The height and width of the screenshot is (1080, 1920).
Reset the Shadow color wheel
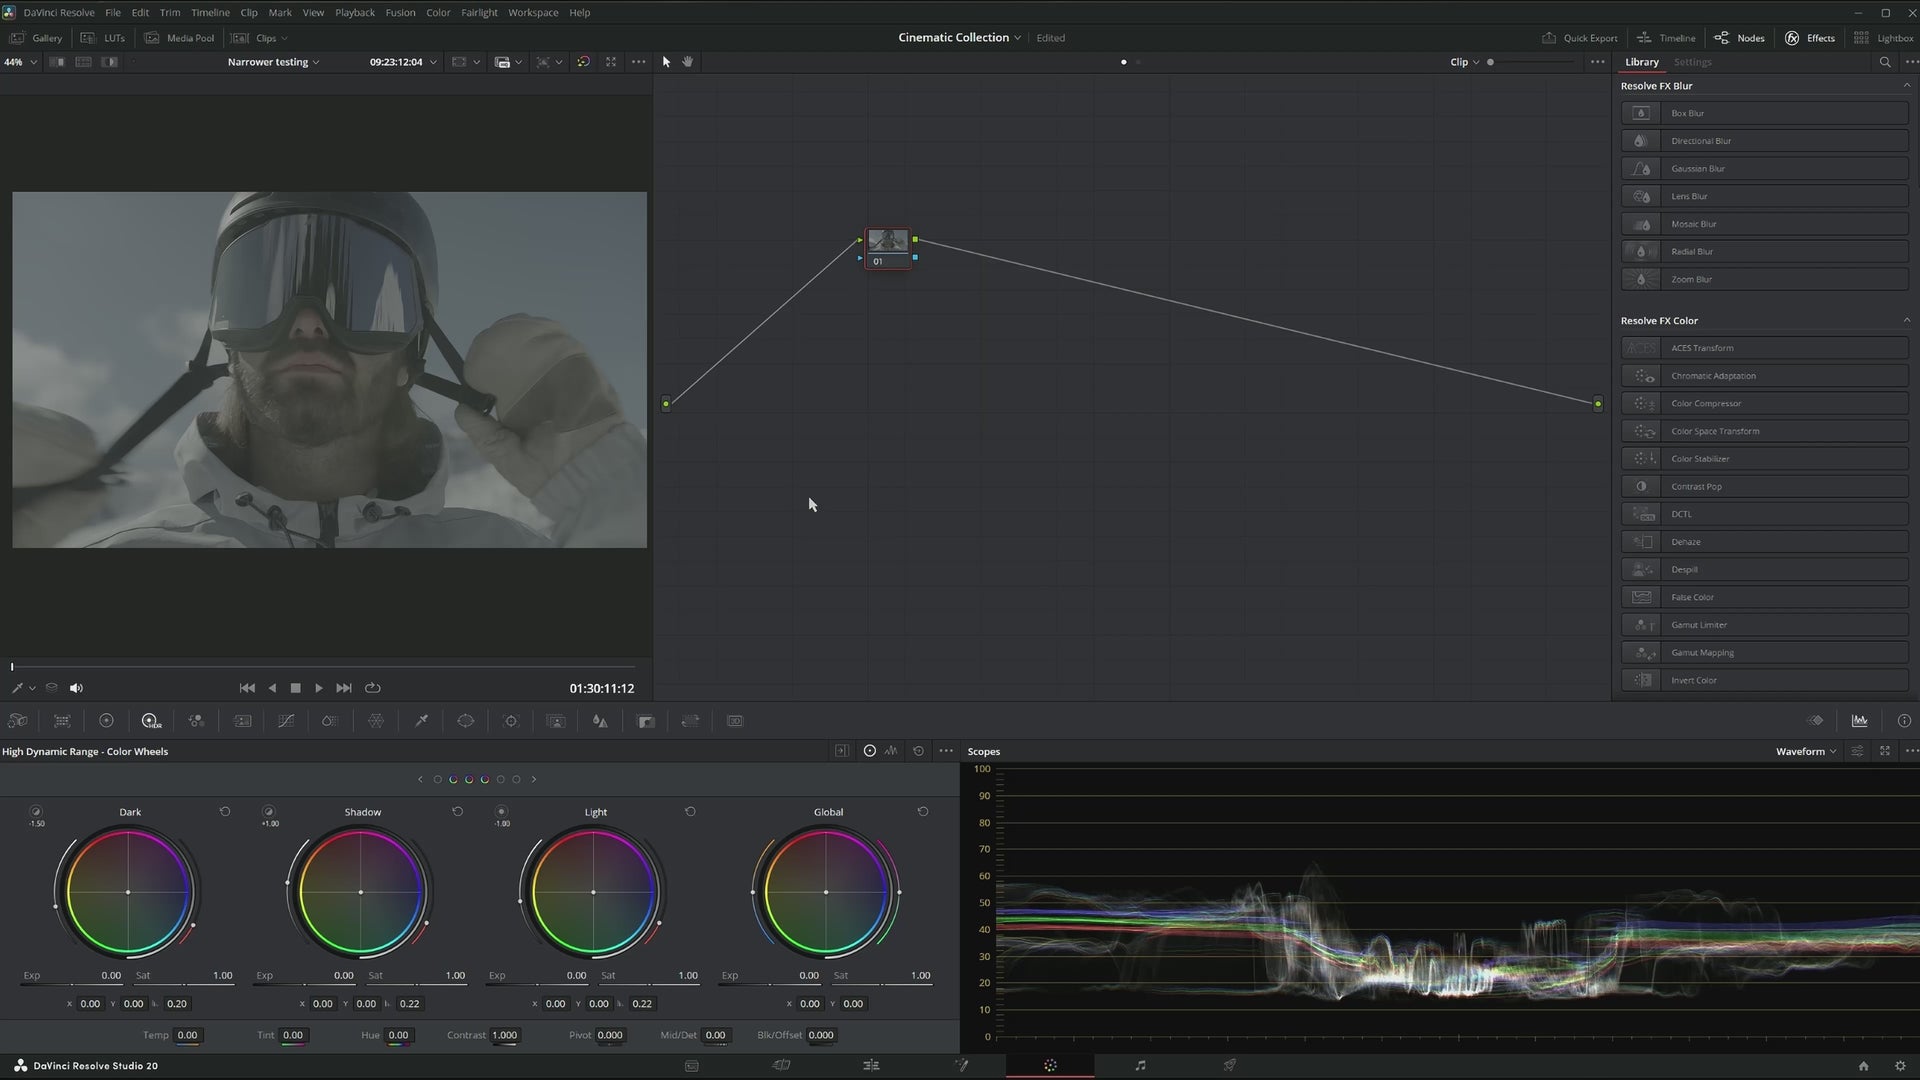[x=458, y=812]
